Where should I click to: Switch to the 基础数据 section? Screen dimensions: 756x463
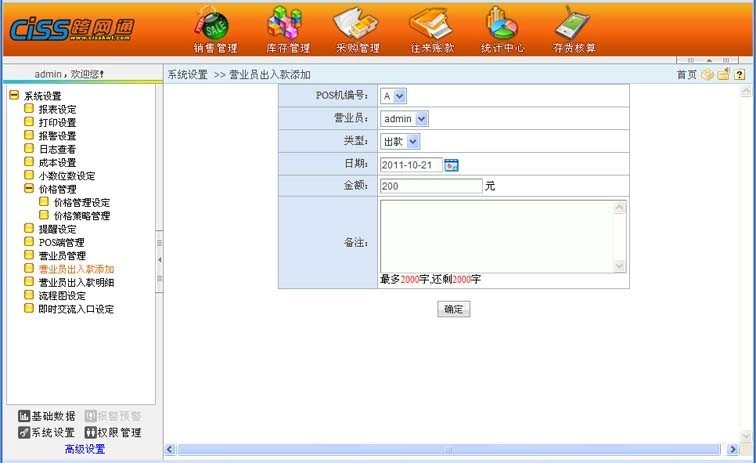point(46,416)
